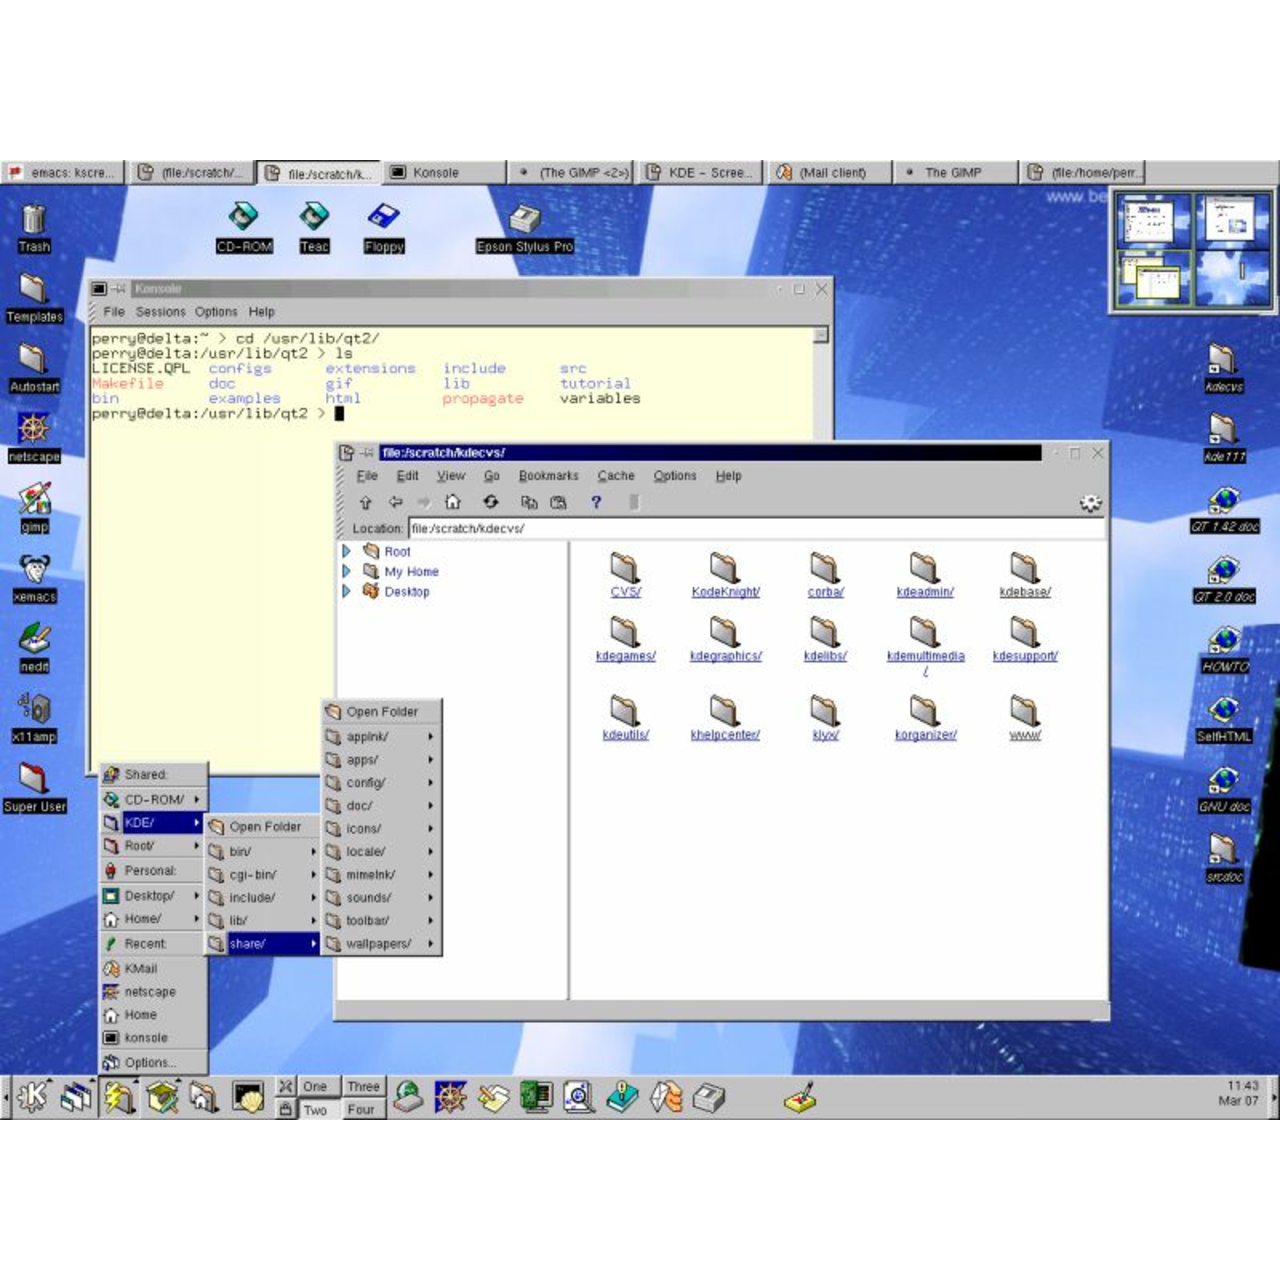Click the Up directory arrow in file manager toolbar
The height and width of the screenshot is (1280, 1280).
click(x=365, y=502)
